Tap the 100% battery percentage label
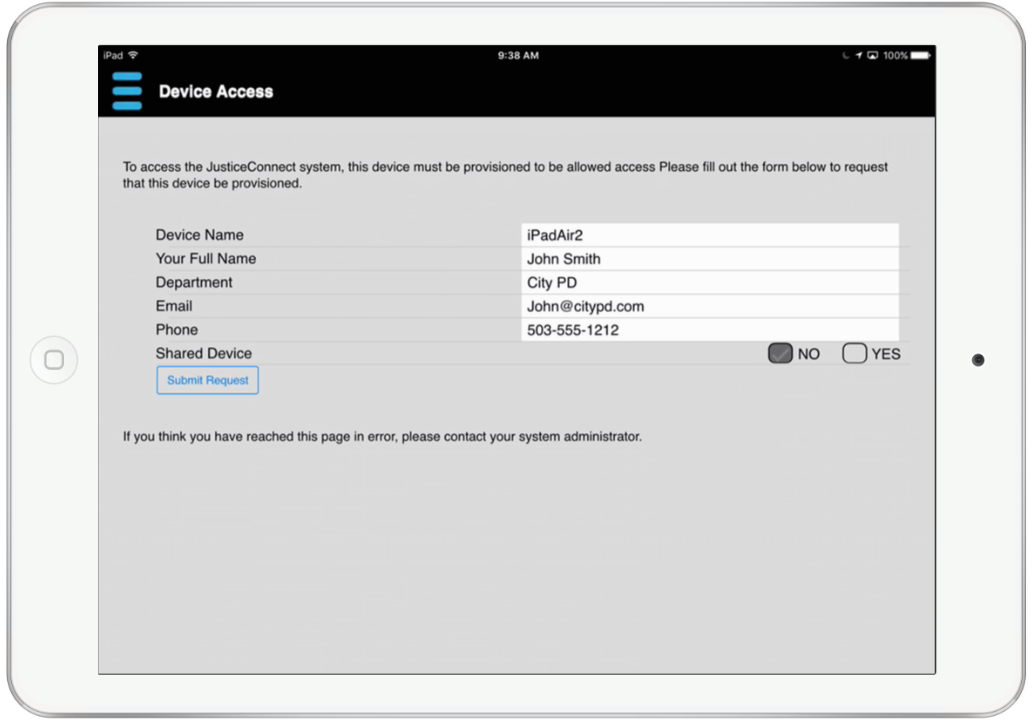Viewport: 1033px width, 720px height. coord(896,56)
